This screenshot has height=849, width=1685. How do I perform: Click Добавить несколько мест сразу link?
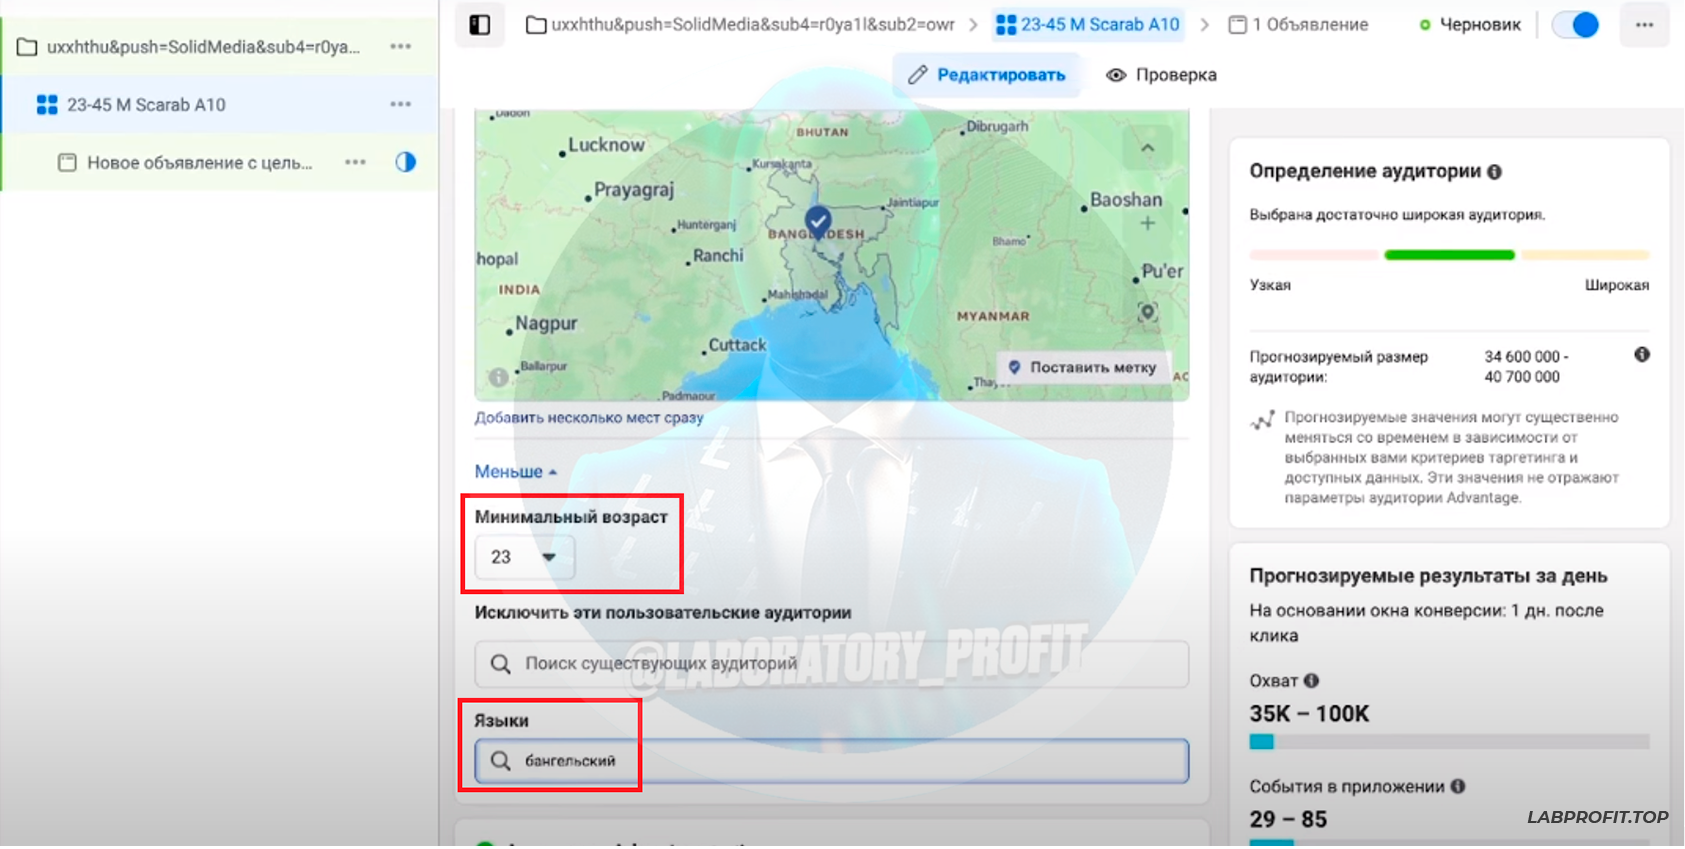tap(589, 418)
